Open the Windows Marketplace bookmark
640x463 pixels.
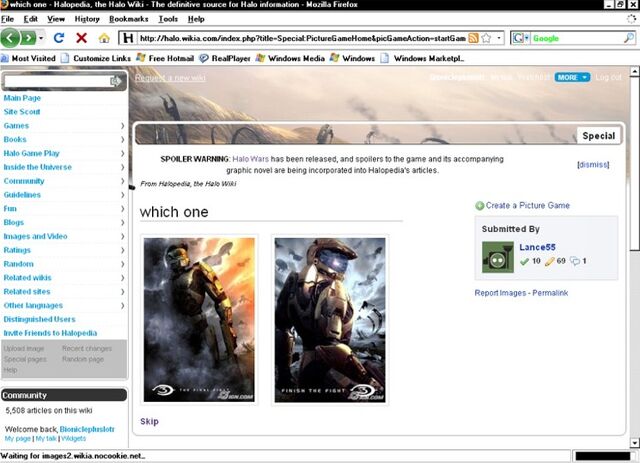click(422, 58)
